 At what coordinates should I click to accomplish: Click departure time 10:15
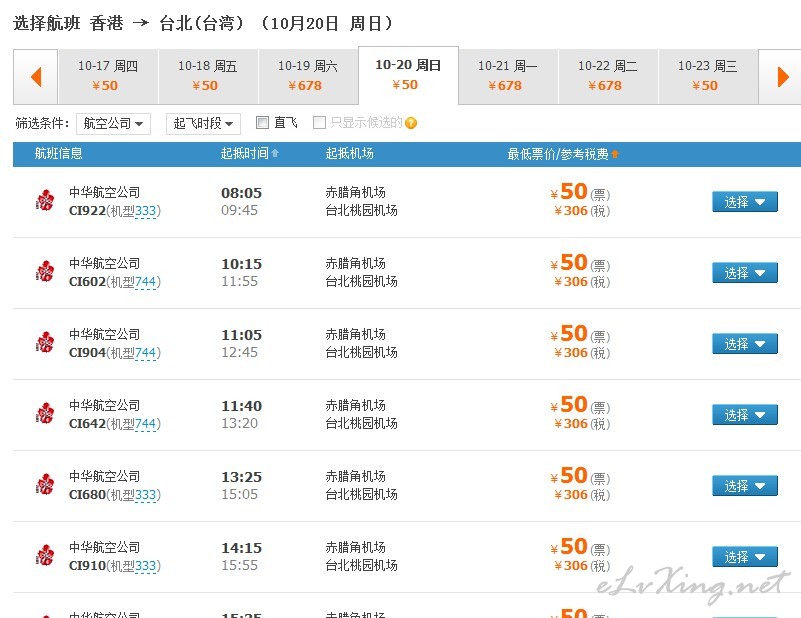[x=241, y=264]
